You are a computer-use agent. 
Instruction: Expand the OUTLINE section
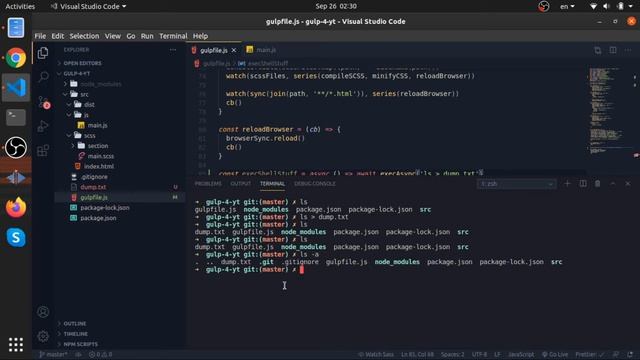[75, 324]
